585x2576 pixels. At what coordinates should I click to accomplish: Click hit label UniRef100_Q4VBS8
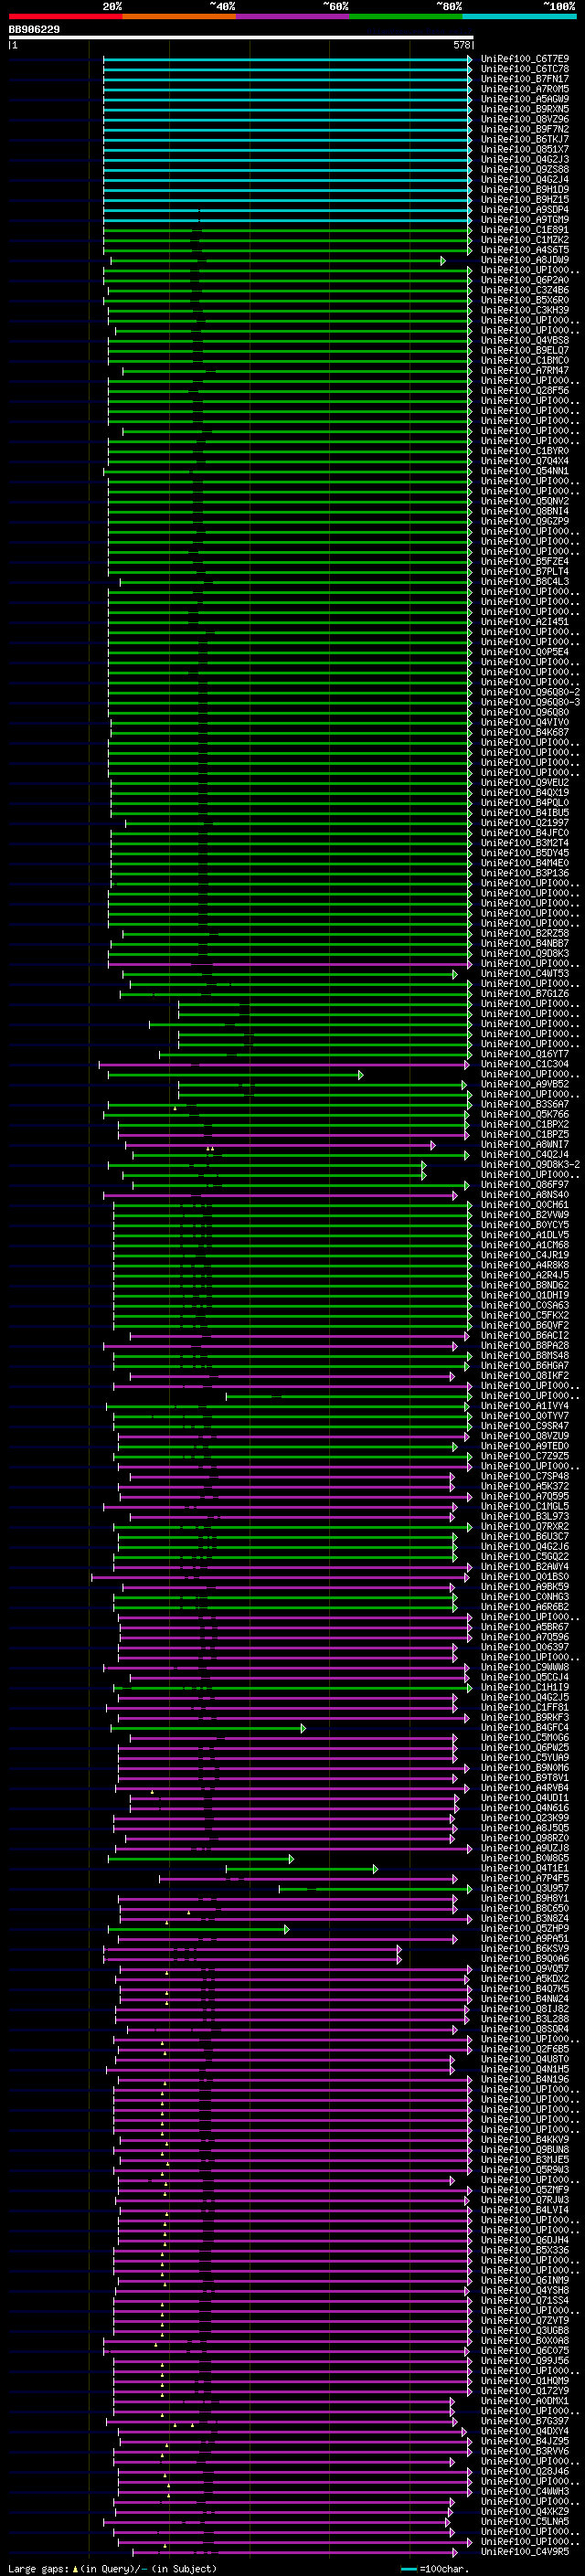coord(525,340)
